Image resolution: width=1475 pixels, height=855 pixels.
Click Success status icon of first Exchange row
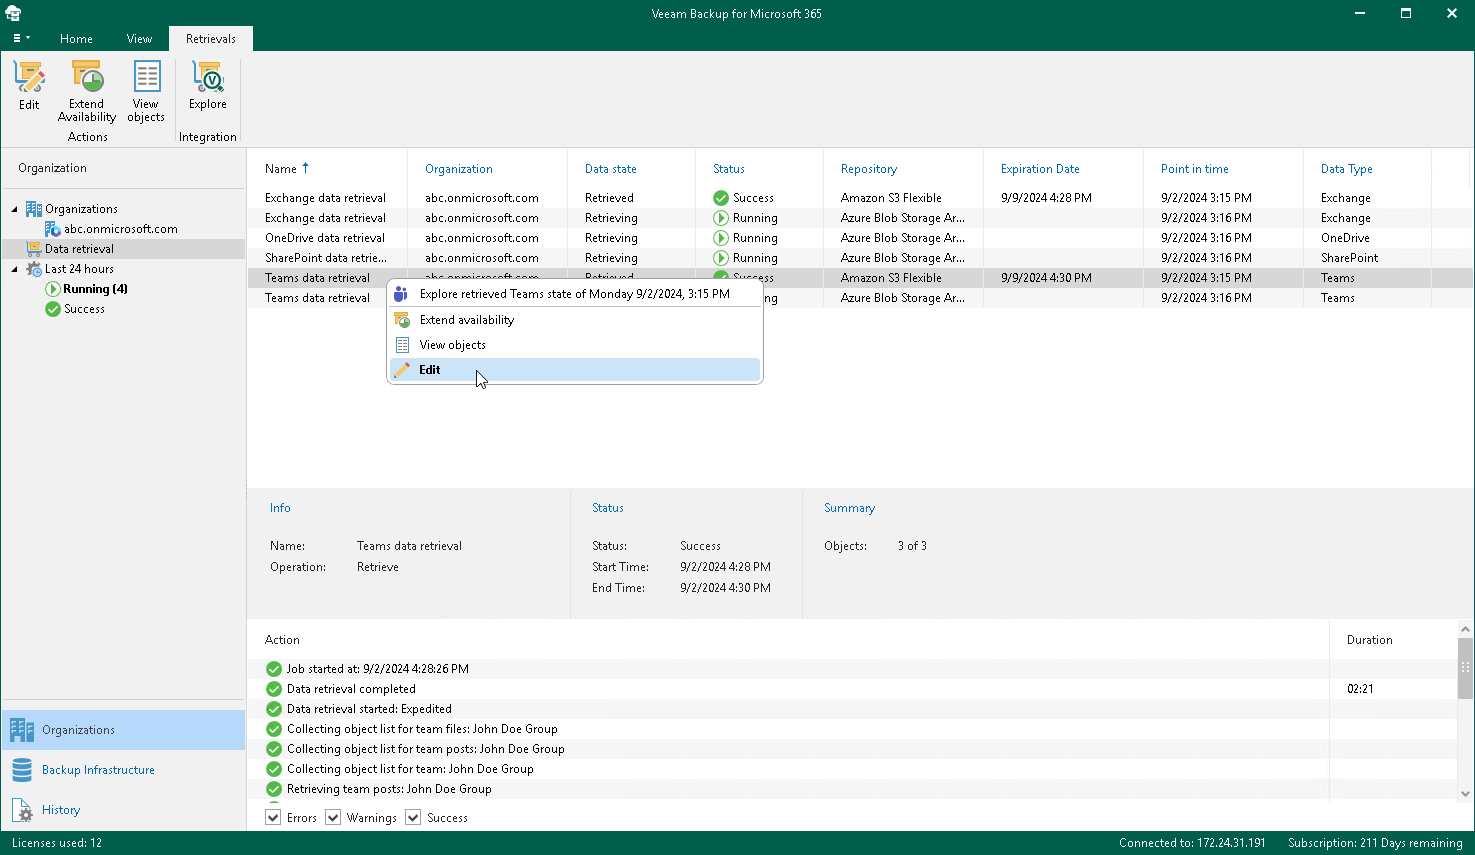pyautogui.click(x=721, y=198)
